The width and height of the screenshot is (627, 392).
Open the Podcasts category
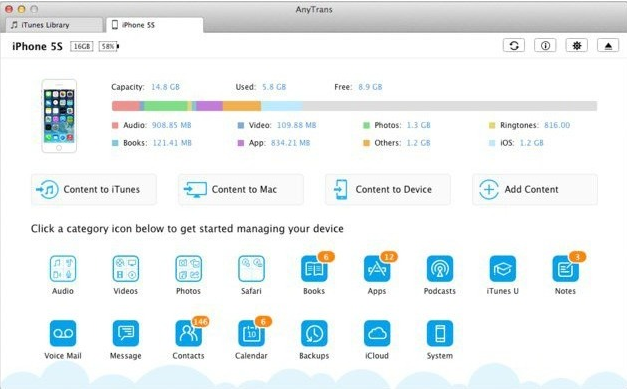(x=439, y=268)
